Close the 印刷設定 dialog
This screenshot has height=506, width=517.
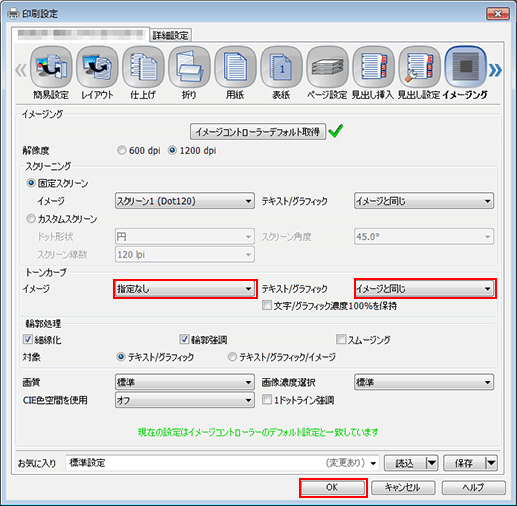498,14
